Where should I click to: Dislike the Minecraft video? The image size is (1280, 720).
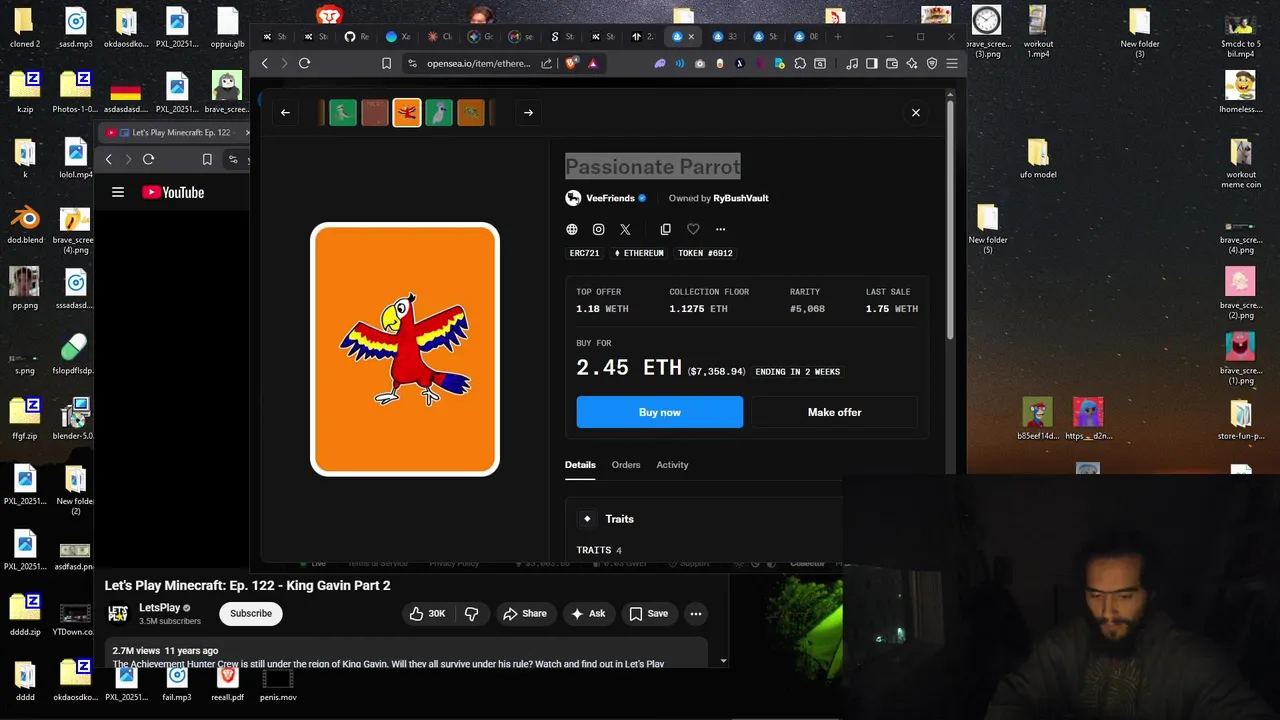472,613
